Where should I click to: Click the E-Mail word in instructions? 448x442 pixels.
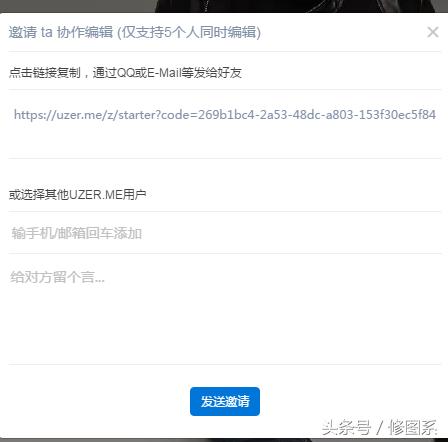pos(164,73)
